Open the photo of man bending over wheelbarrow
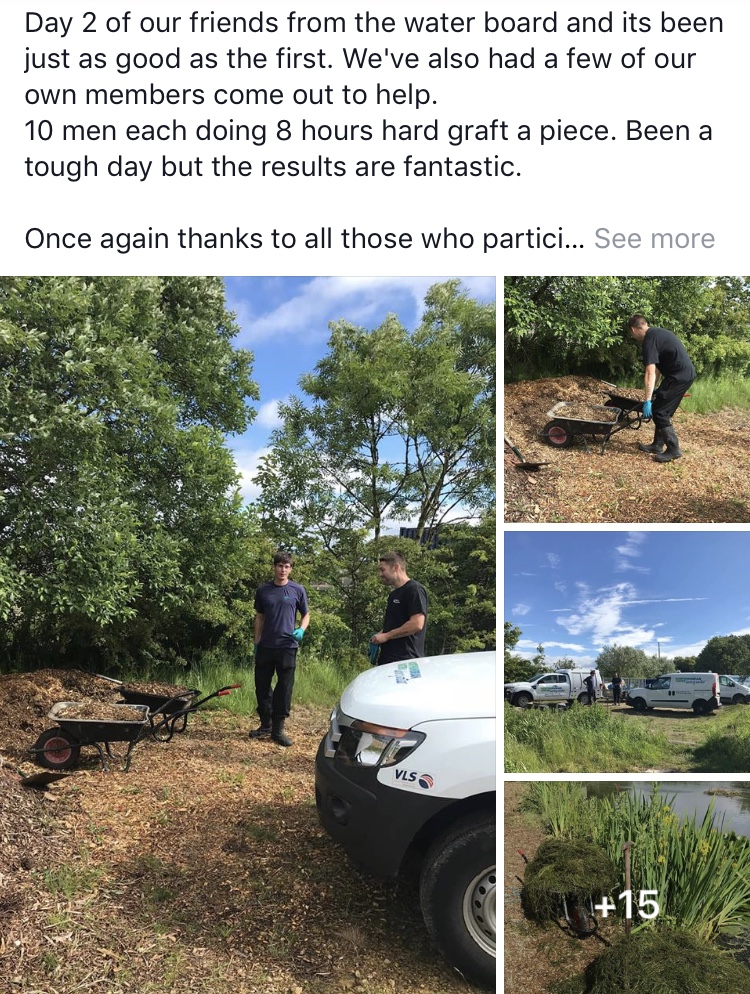 tap(627, 399)
